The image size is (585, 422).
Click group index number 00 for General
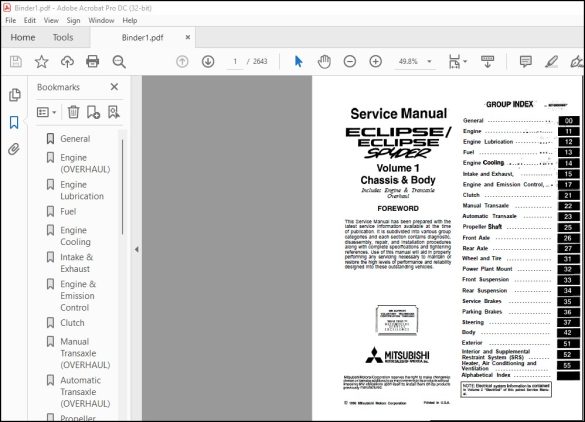click(x=568, y=121)
